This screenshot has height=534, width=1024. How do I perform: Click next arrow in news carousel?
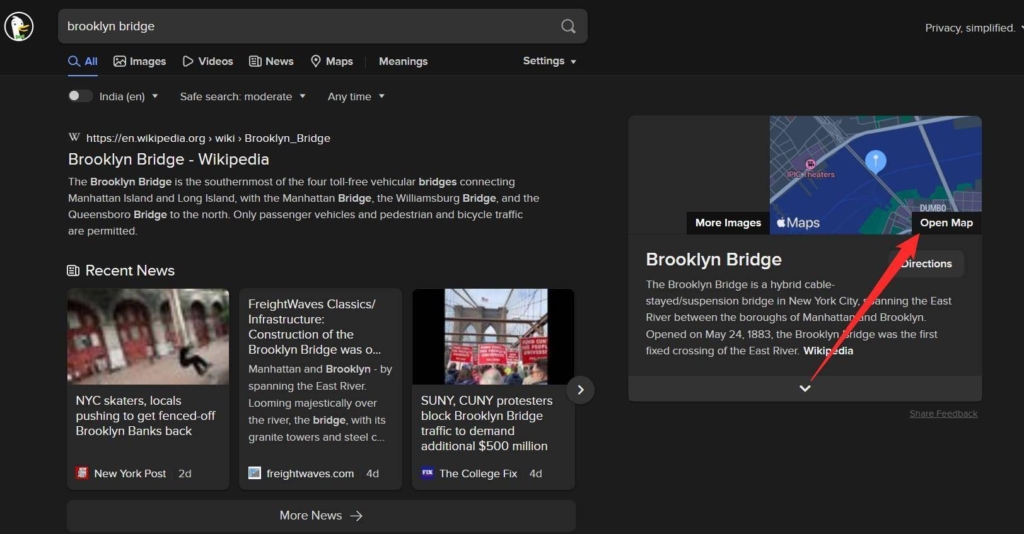(580, 389)
